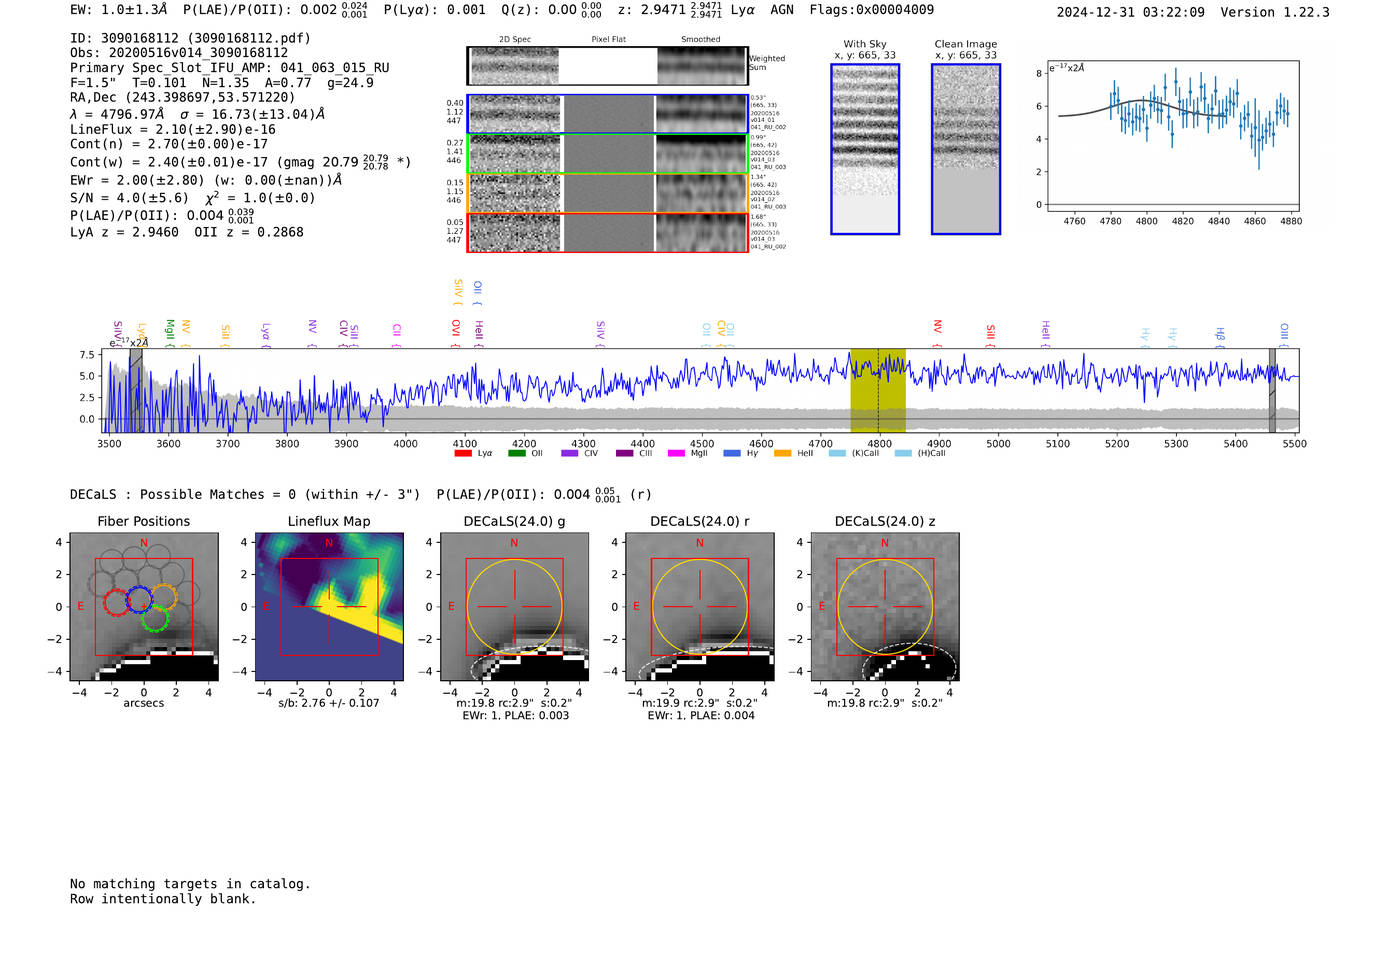
Task: Click the "Pixel Flat" column header
Action: tap(608, 39)
